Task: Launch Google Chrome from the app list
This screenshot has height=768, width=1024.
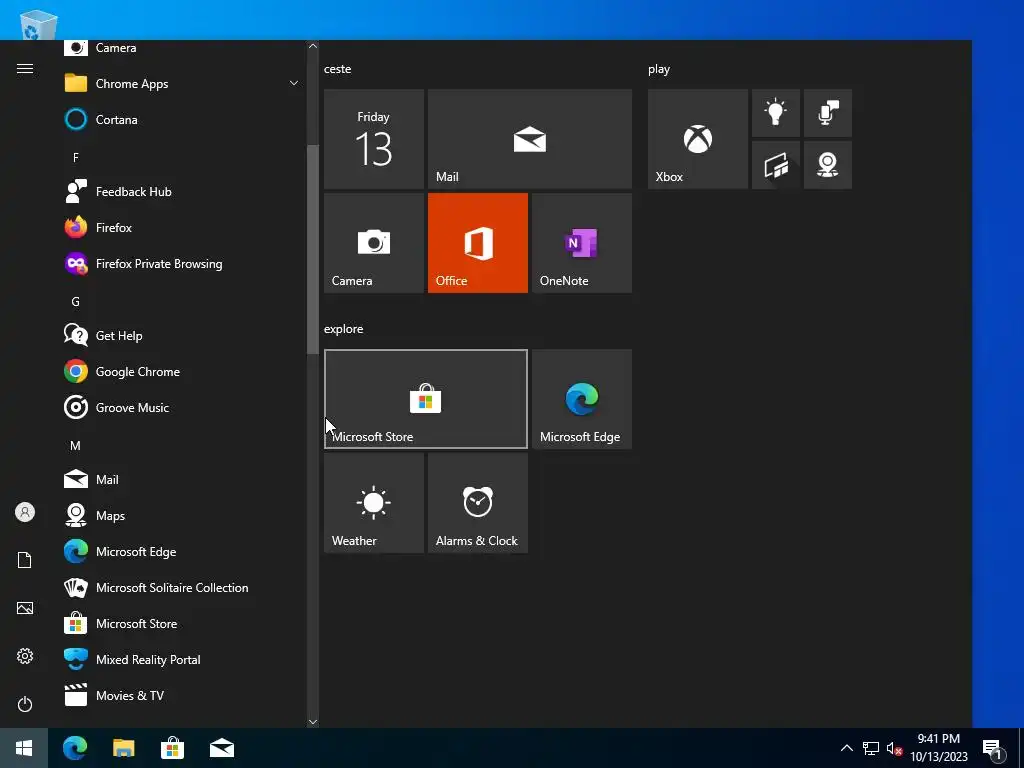Action: (x=183, y=372)
